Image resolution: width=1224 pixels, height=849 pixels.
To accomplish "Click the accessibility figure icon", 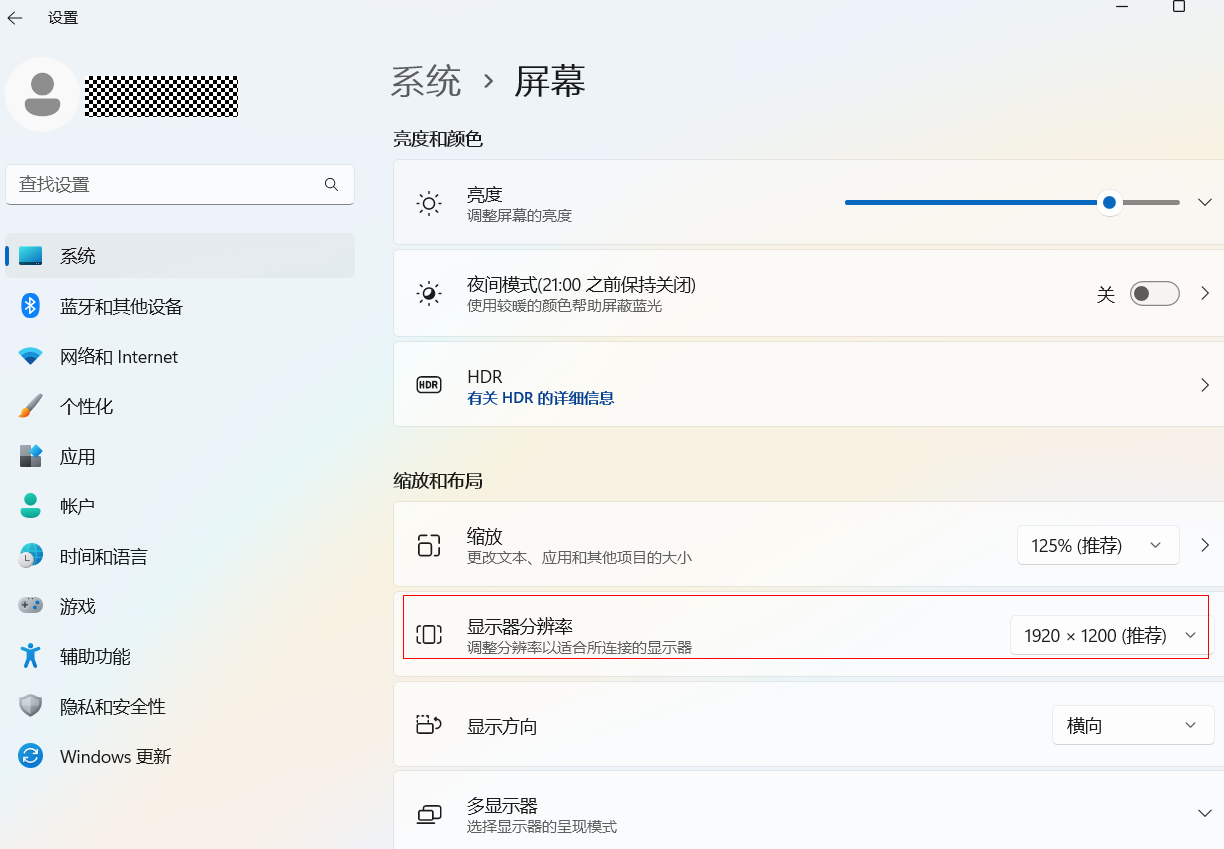I will 31,657.
